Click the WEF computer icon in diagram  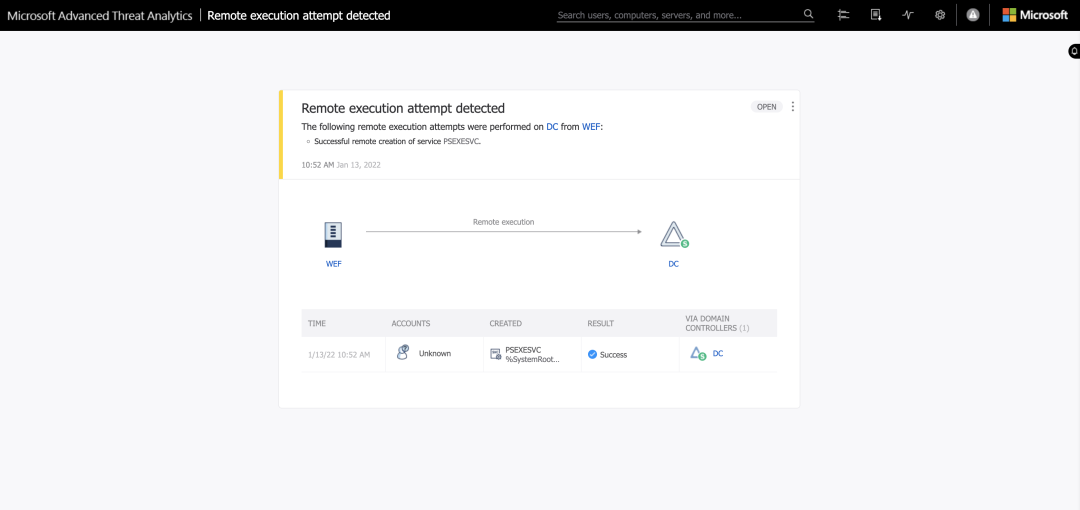tap(333, 234)
